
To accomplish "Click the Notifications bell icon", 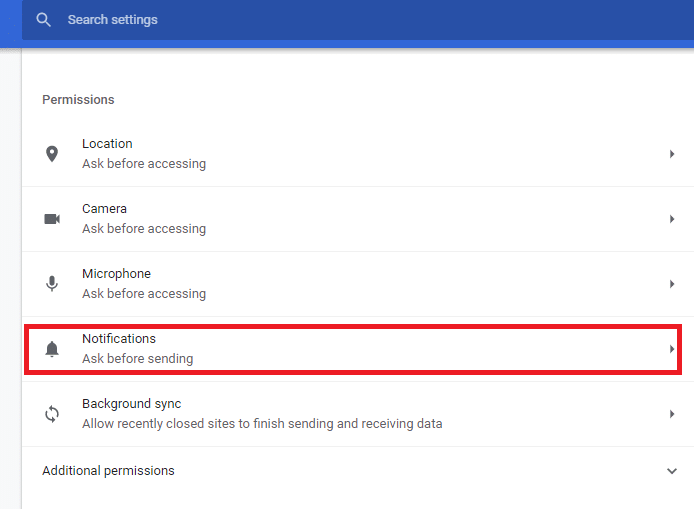I will click(x=52, y=349).
